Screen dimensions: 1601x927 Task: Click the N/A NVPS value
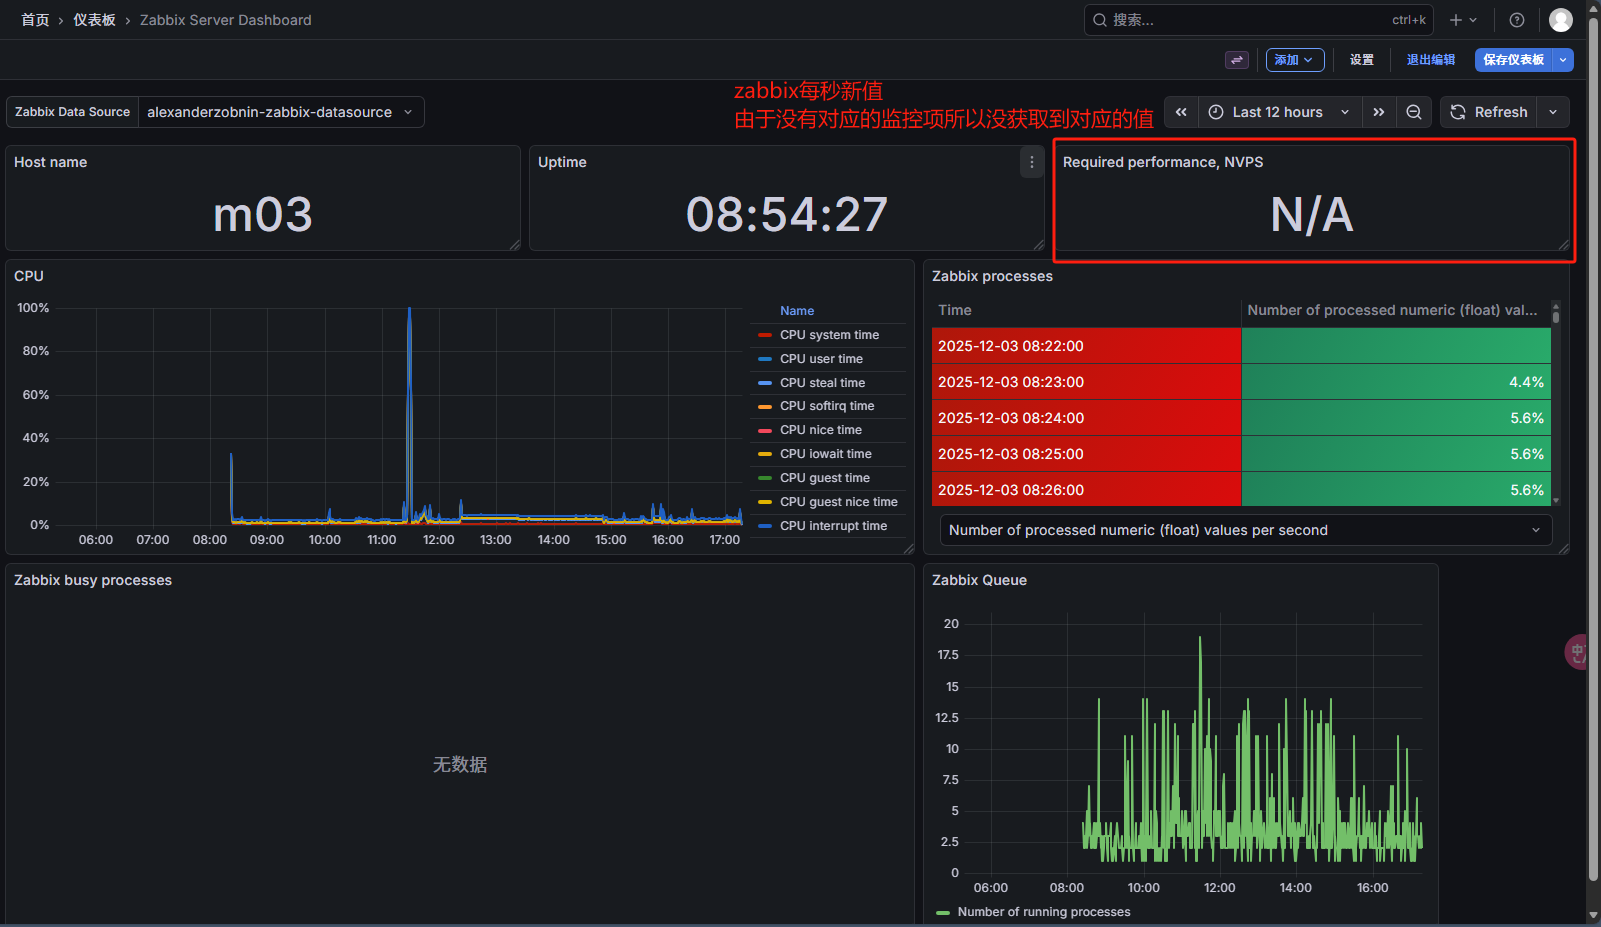click(1312, 215)
